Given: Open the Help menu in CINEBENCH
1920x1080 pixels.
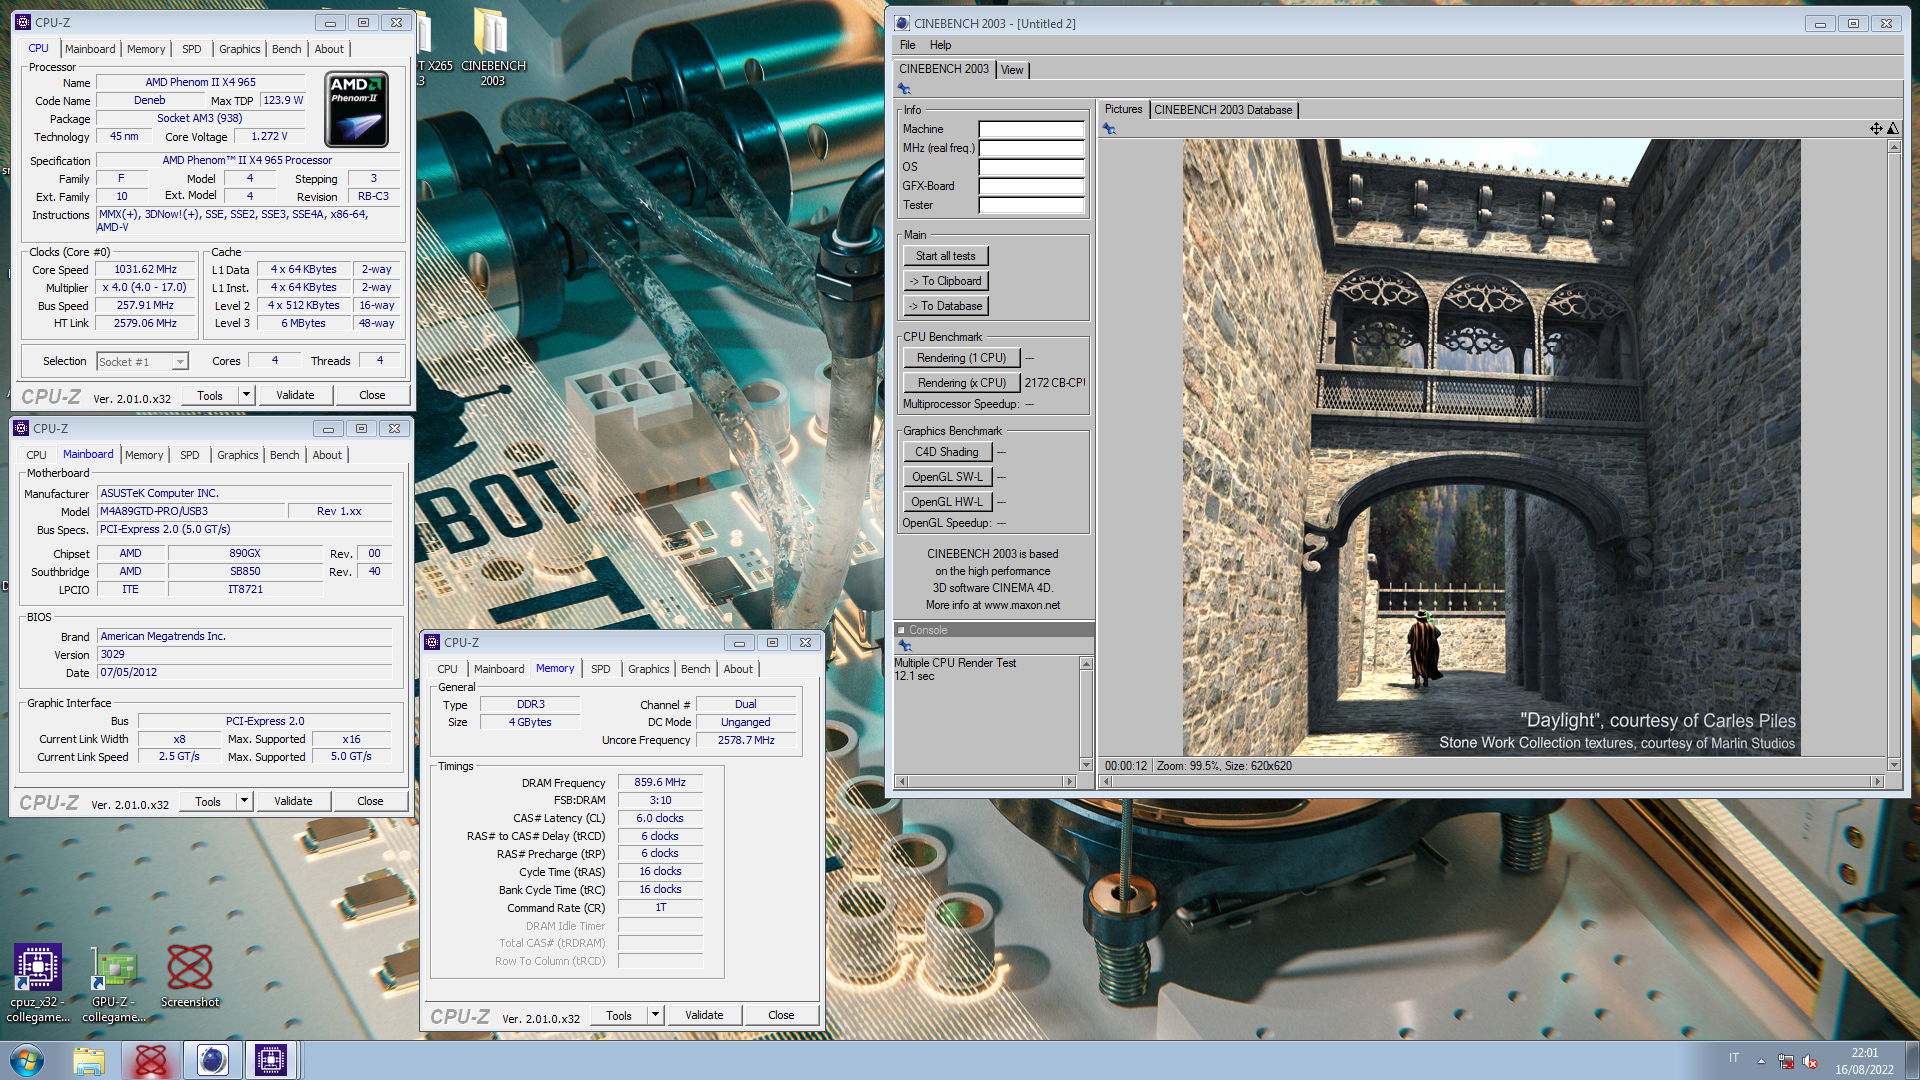Looking at the screenshot, I should click(940, 45).
